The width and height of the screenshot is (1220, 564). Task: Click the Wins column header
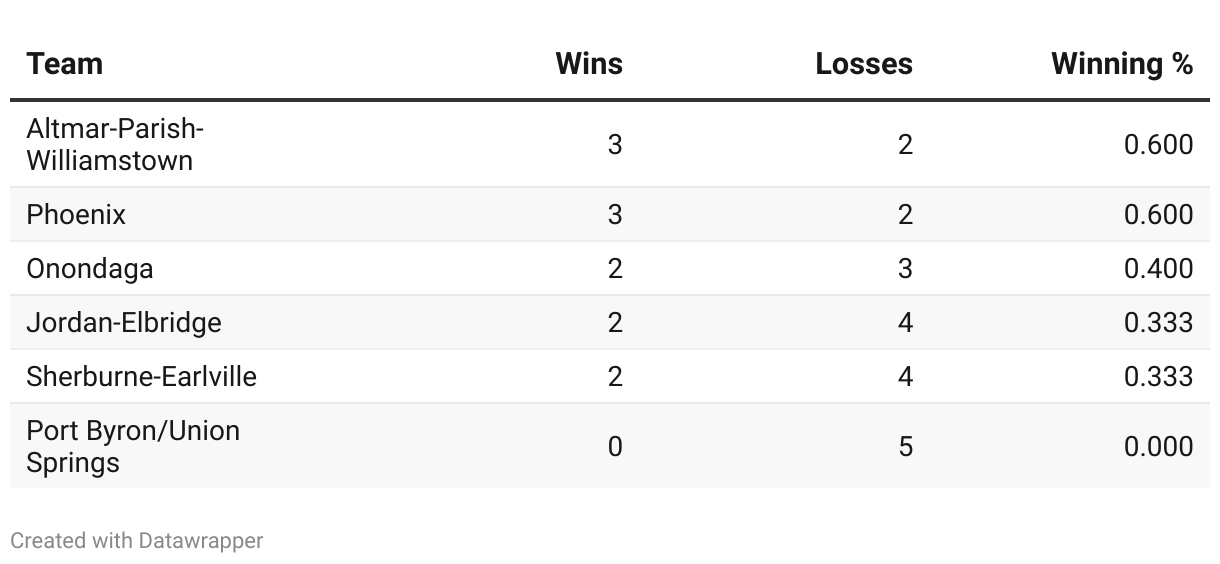(589, 64)
